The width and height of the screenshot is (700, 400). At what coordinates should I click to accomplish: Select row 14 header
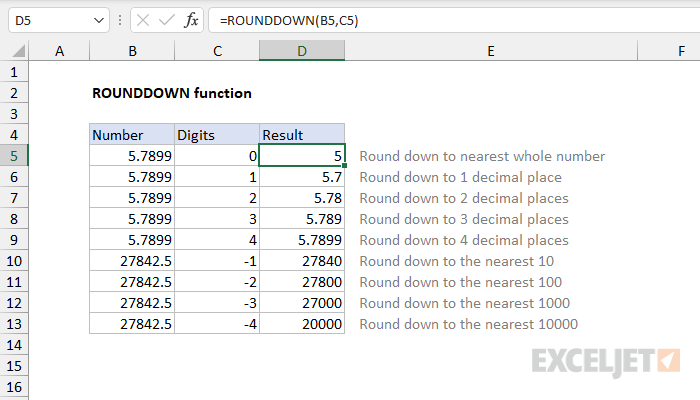point(14,345)
